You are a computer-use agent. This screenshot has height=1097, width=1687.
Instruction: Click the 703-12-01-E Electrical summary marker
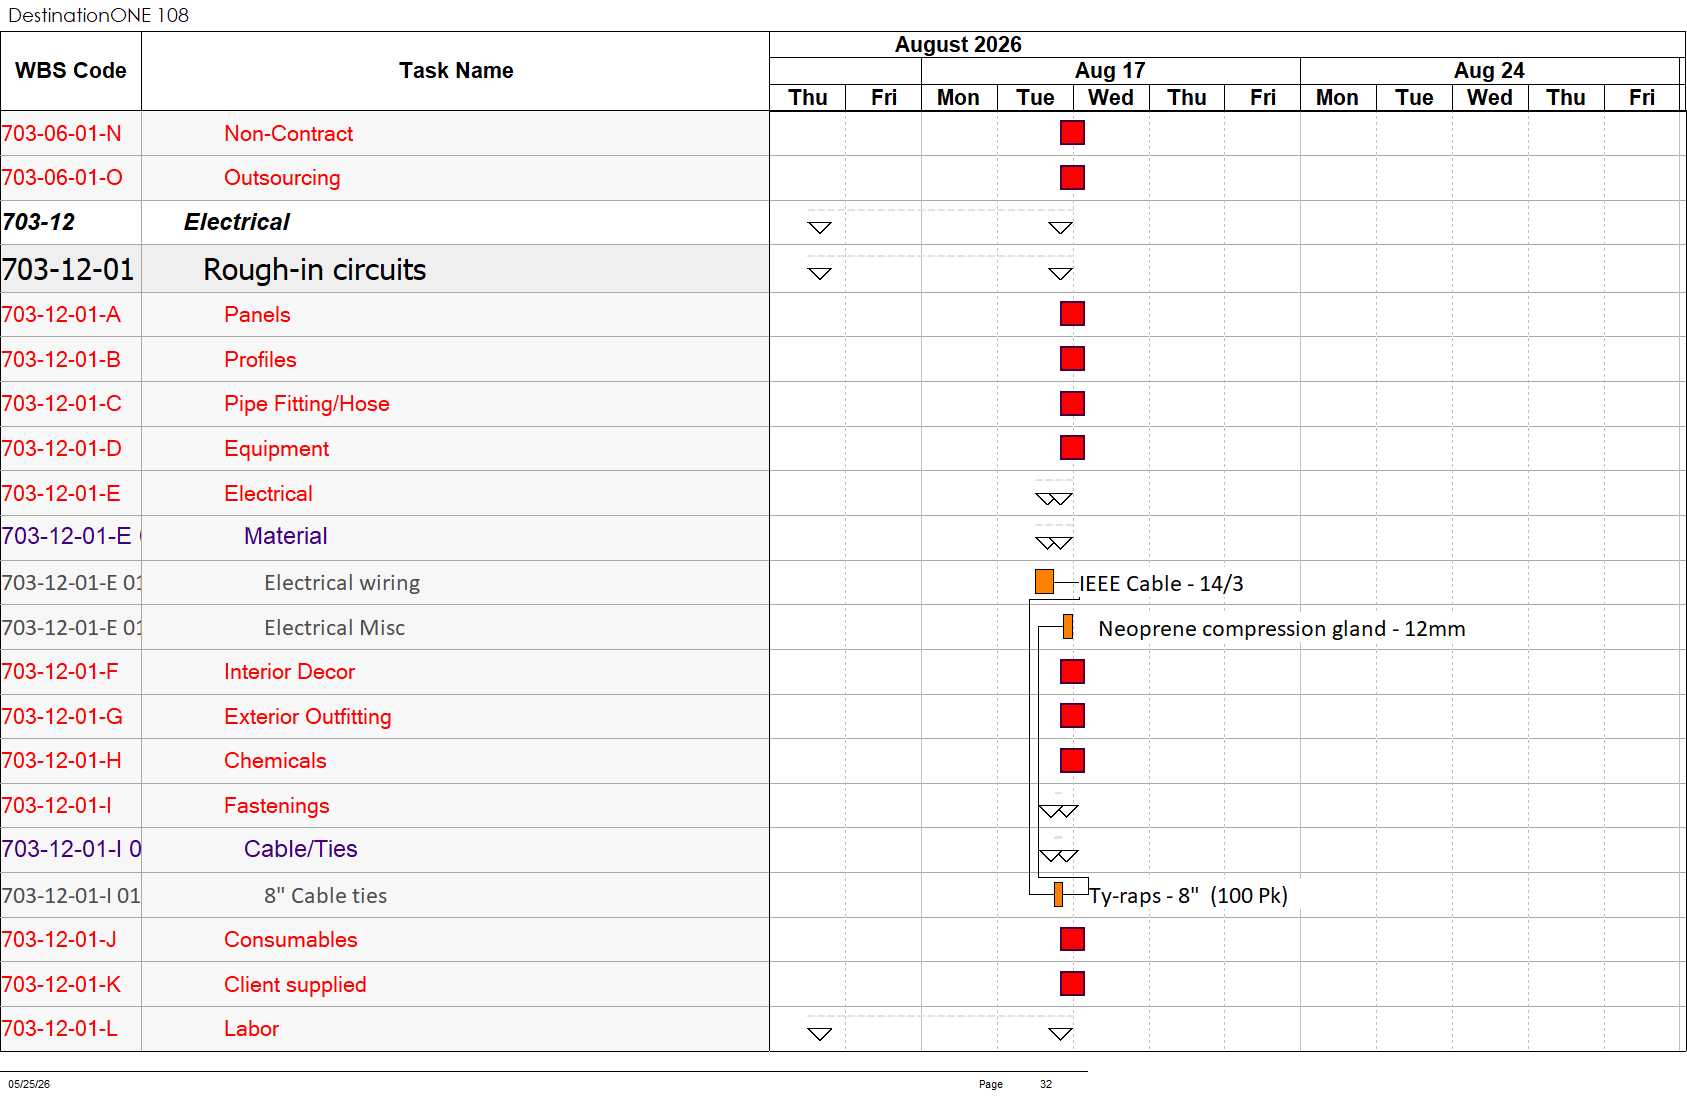1054,499
